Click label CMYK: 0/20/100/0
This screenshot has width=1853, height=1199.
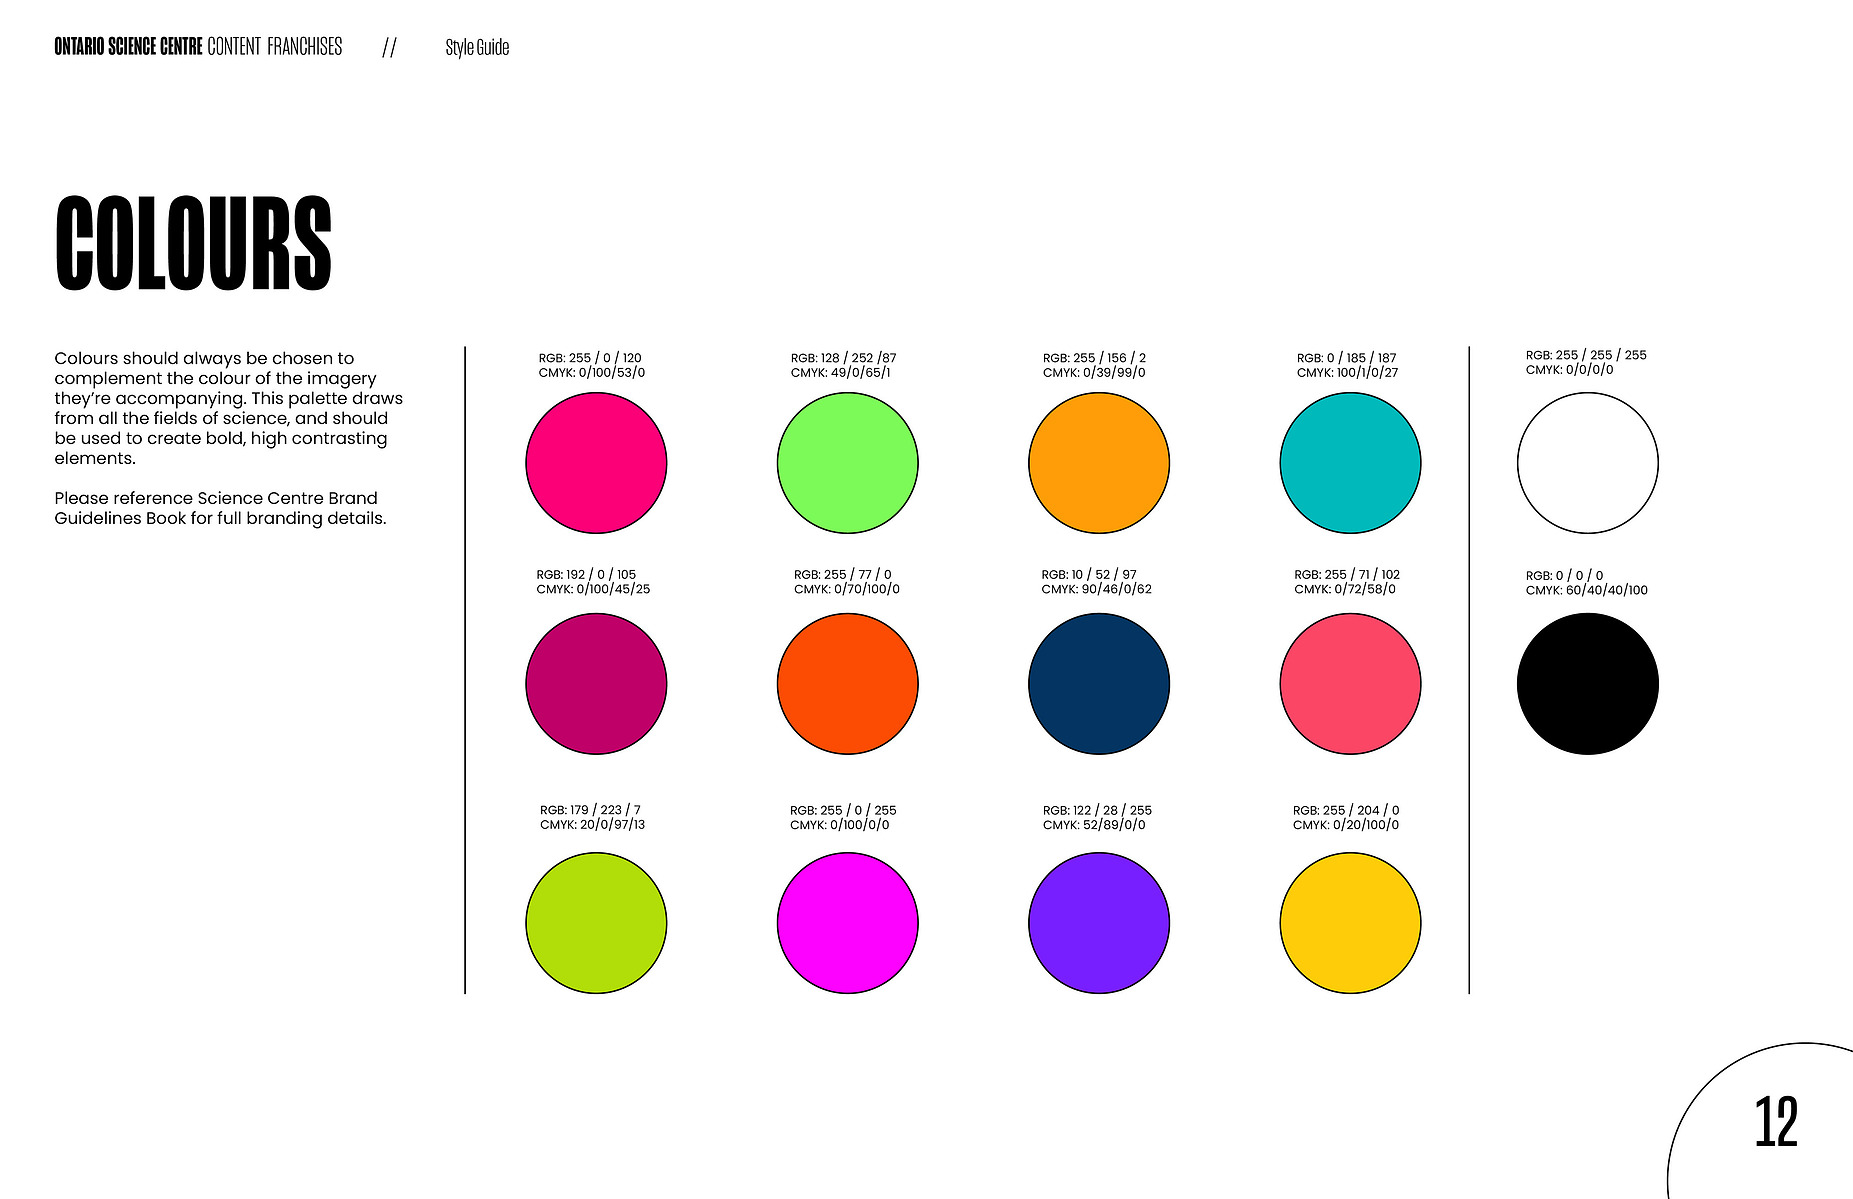tap(1346, 825)
